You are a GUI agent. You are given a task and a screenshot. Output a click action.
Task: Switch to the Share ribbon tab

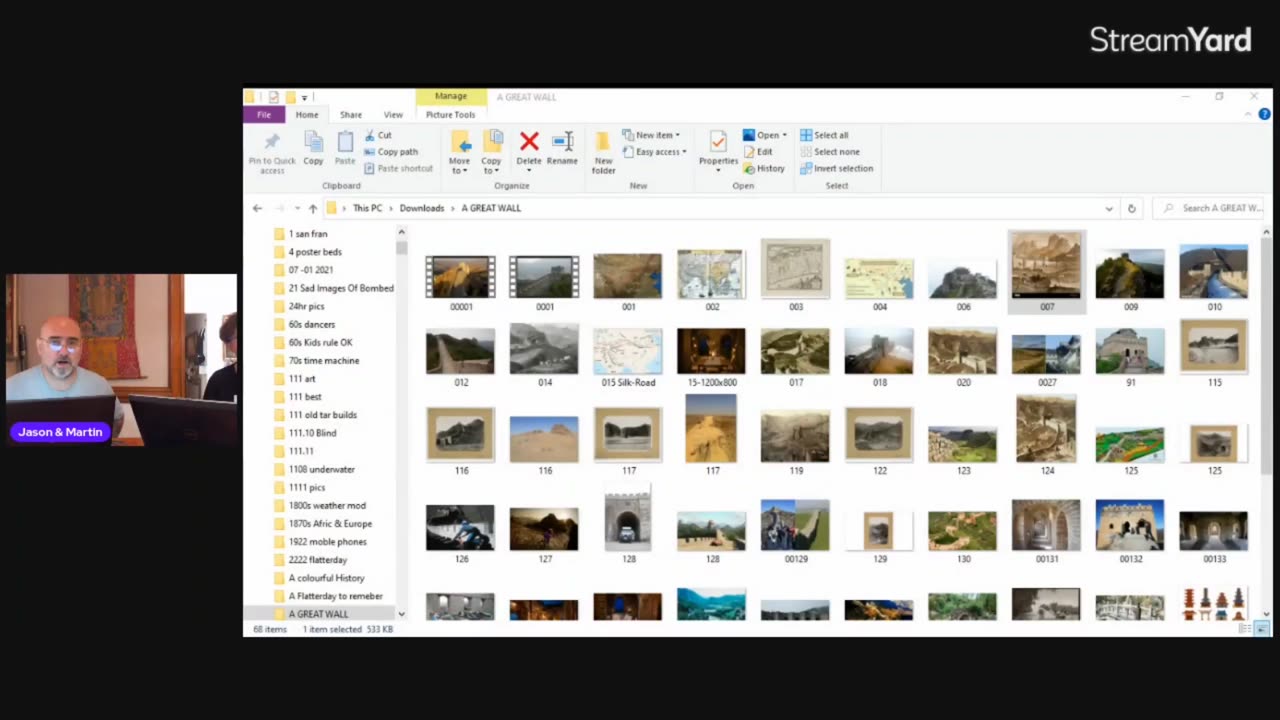[x=351, y=115]
